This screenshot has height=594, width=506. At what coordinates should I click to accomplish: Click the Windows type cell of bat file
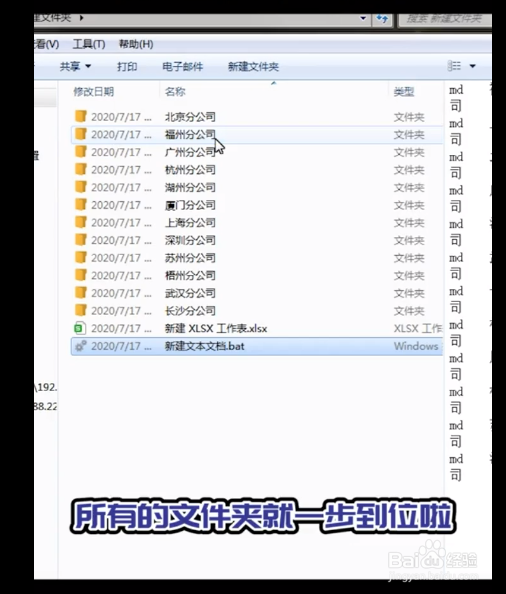416,346
